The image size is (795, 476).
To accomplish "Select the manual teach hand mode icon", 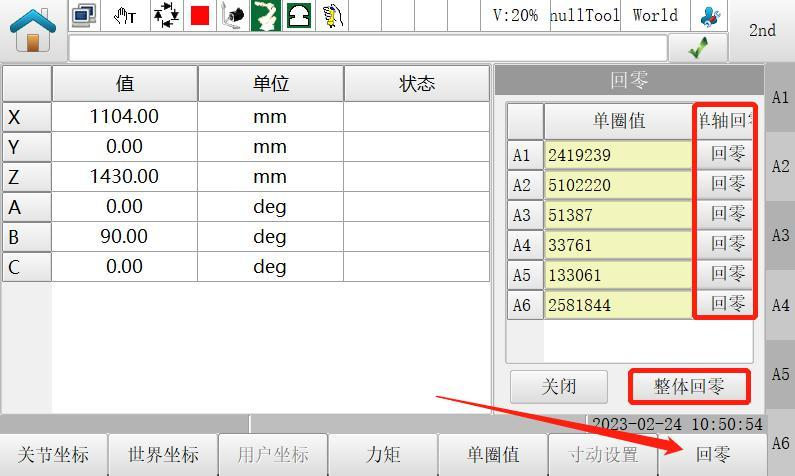I will coord(125,16).
